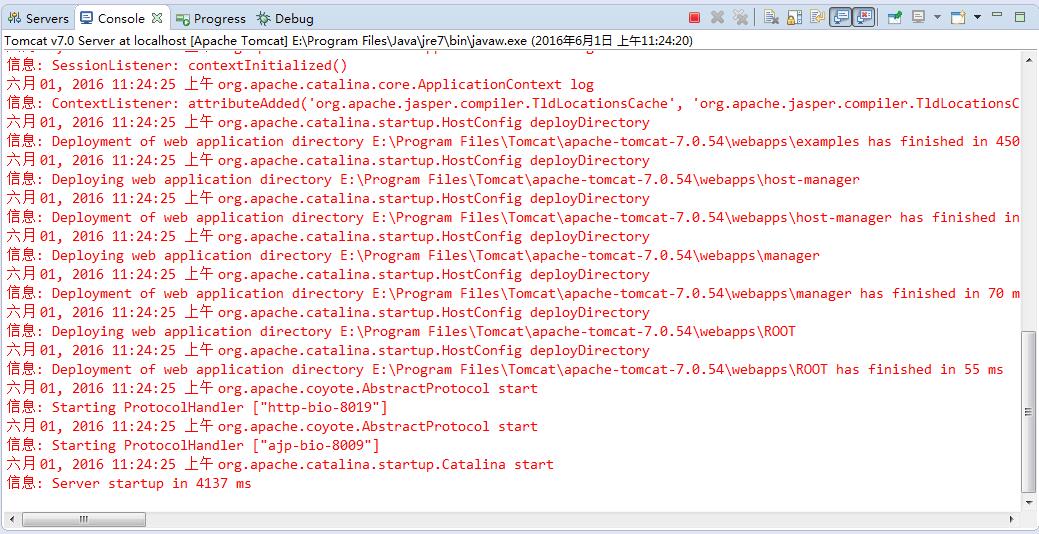Click the vertical scrollbar thumb

coord(1027,412)
